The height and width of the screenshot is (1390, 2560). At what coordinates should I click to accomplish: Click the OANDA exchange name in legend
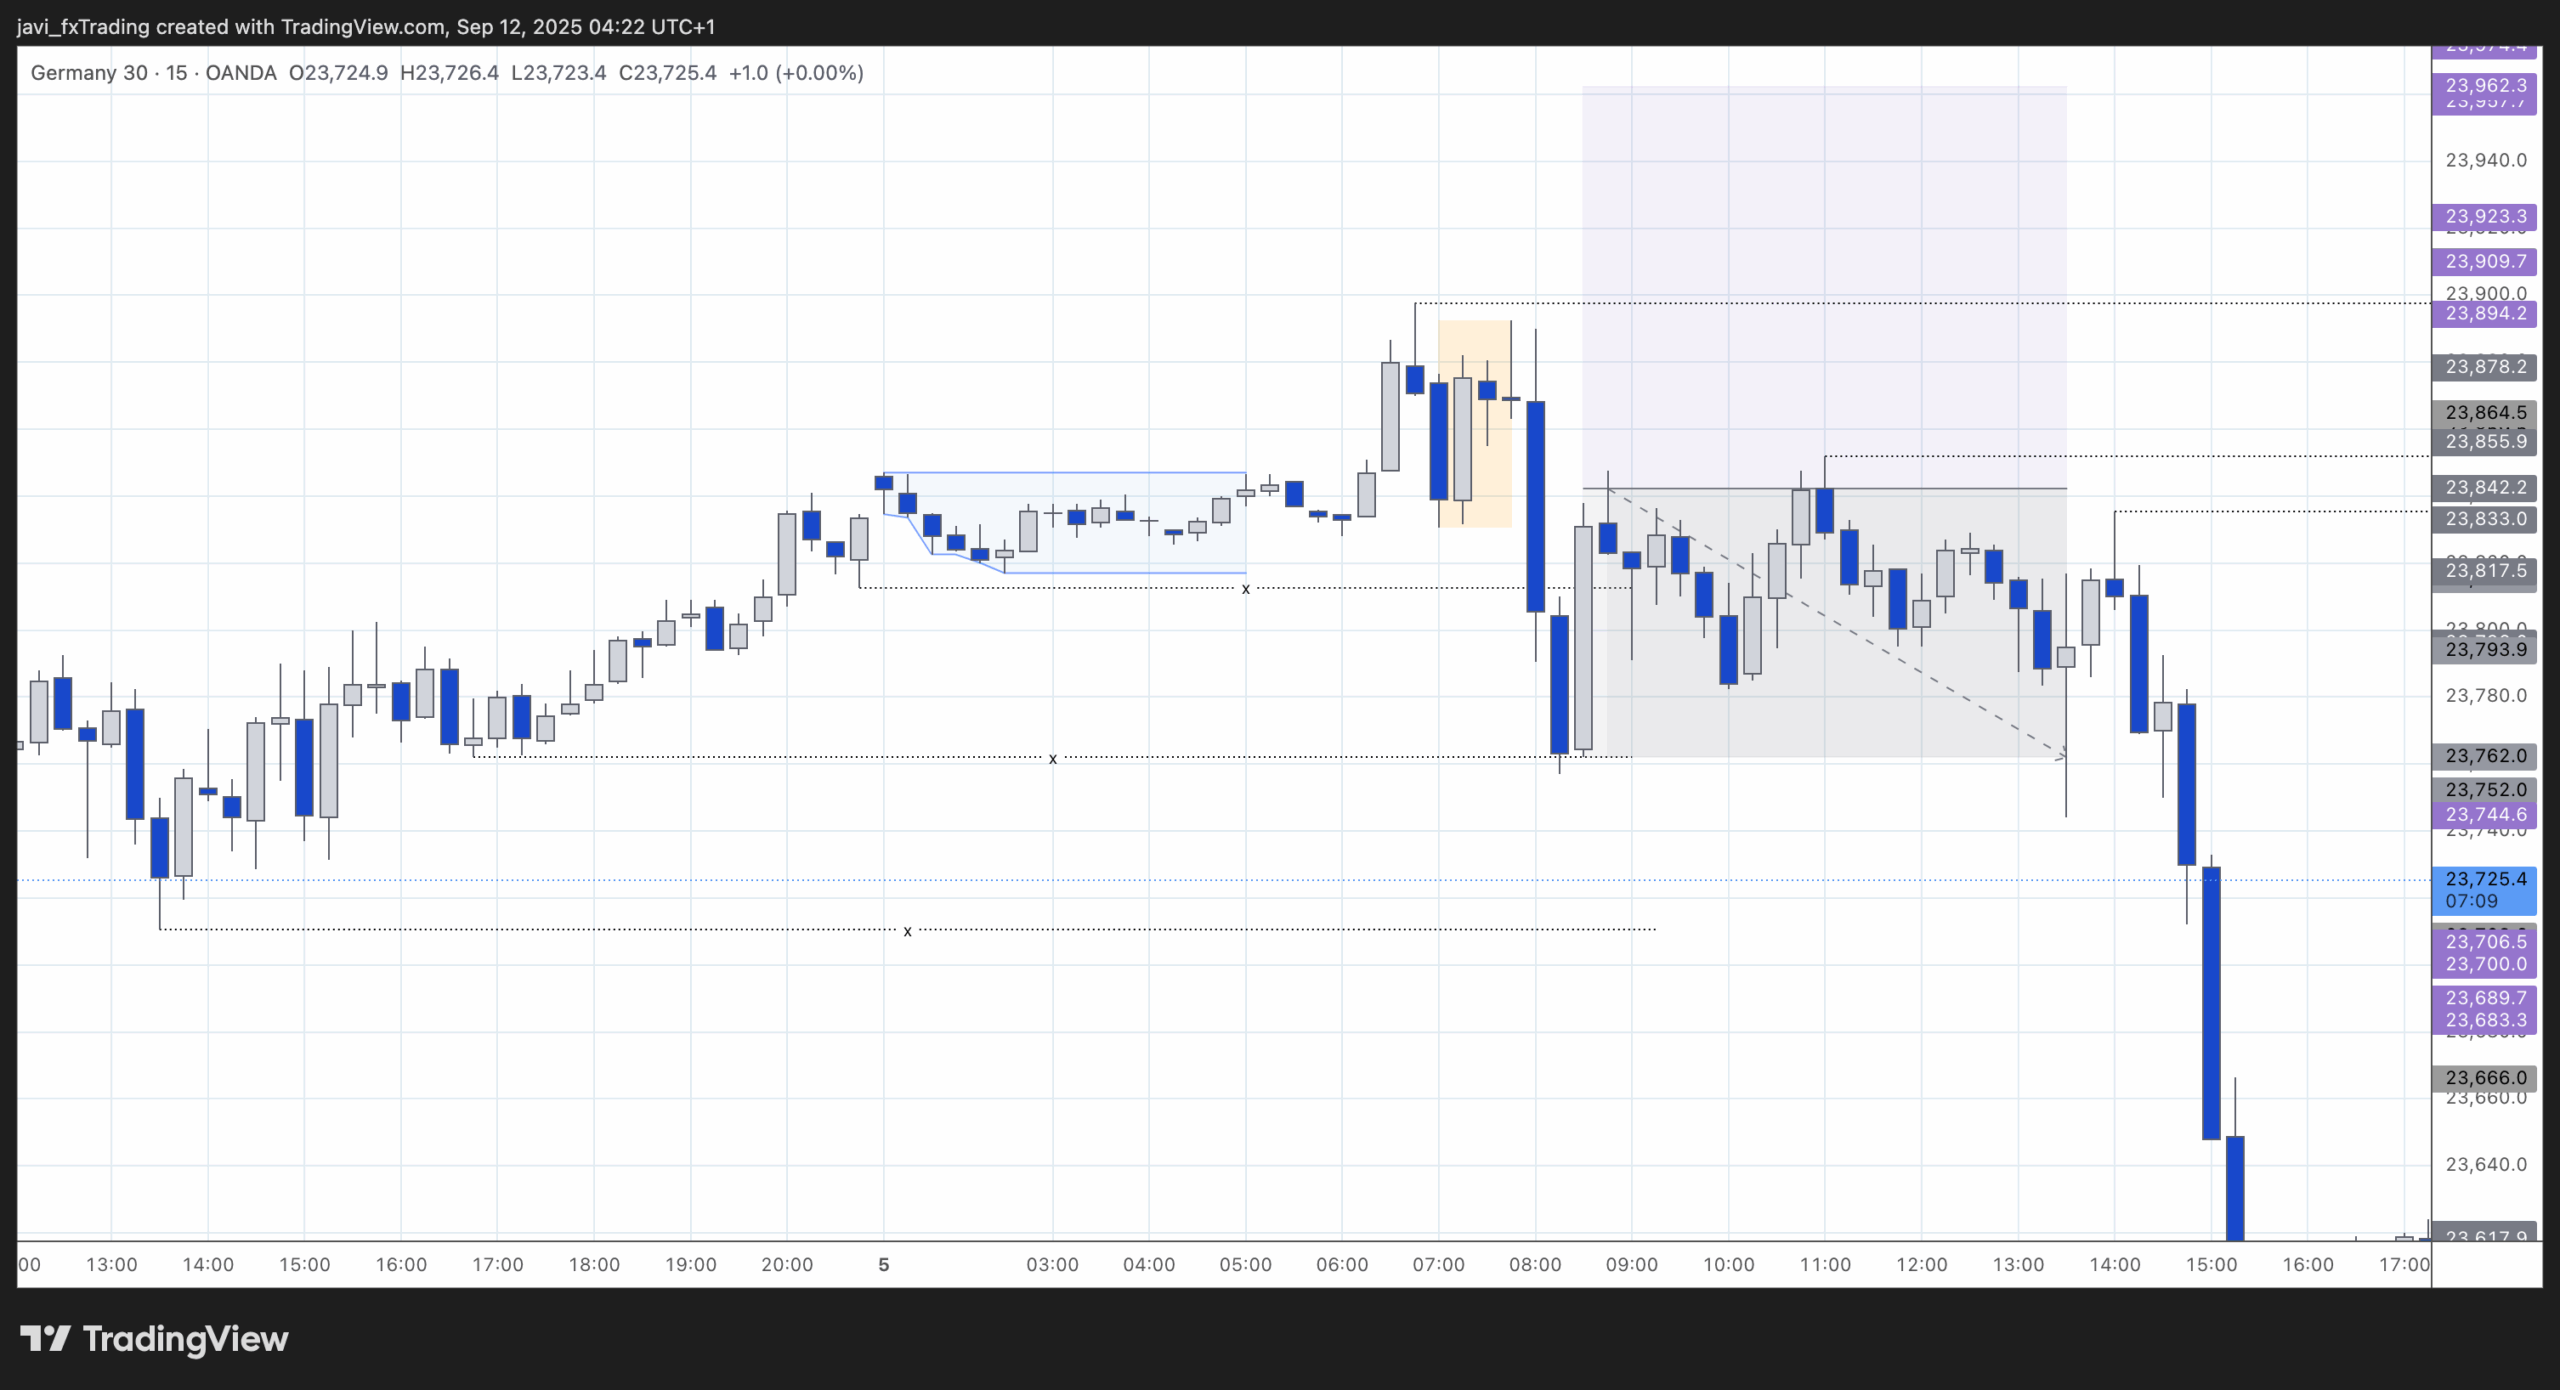[240, 72]
